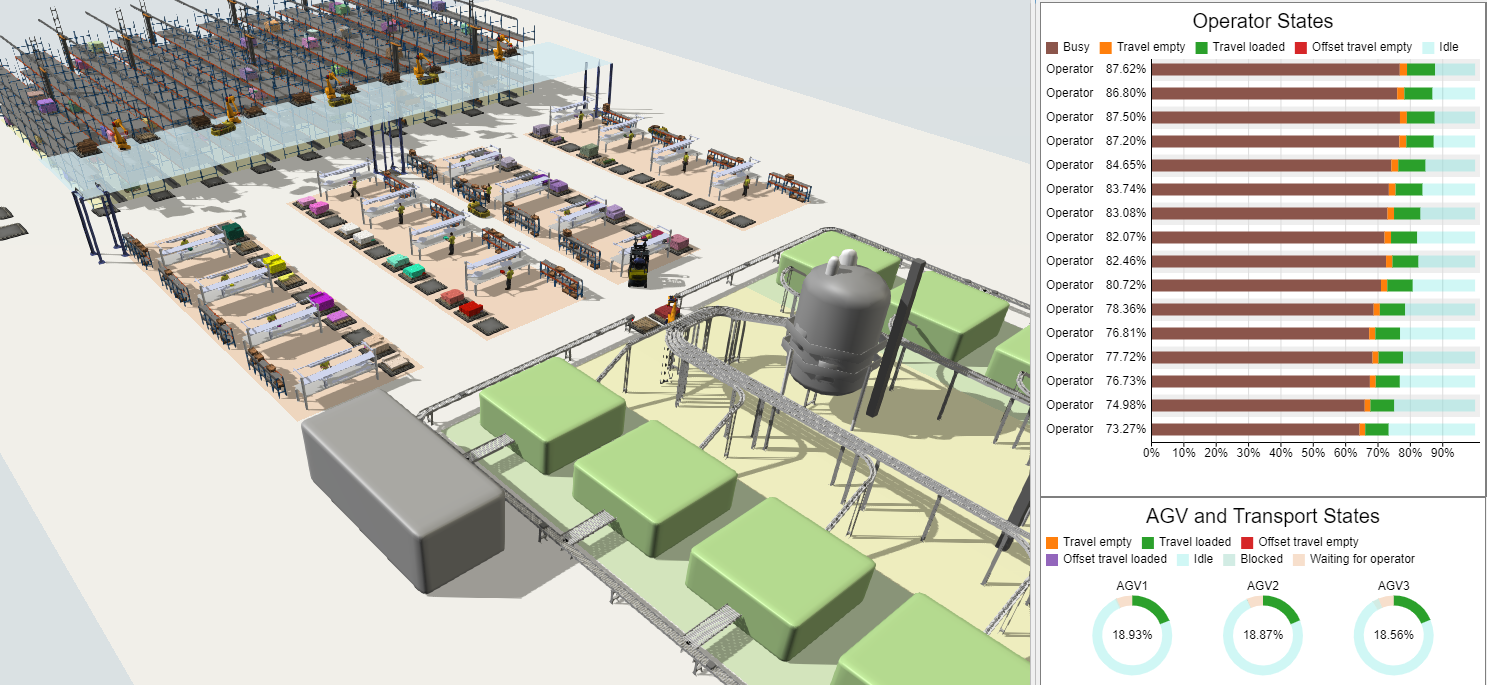Screen dimensions: 1487x685
Task: Select the black forklift in the 3D view
Action: (637, 264)
